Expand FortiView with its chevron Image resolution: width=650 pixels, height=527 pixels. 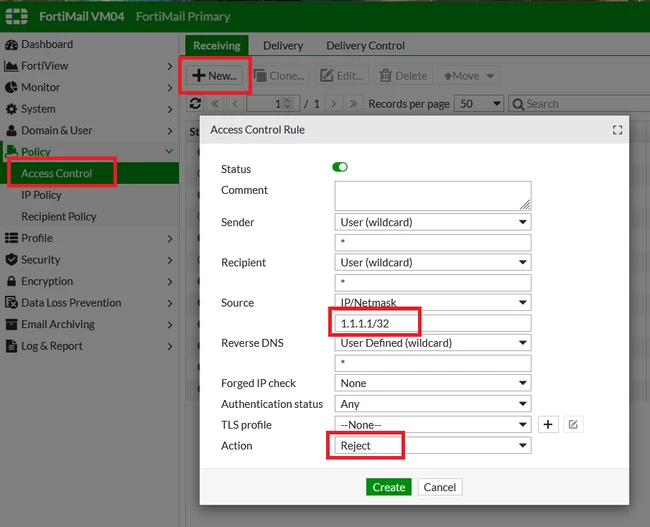(x=170, y=66)
